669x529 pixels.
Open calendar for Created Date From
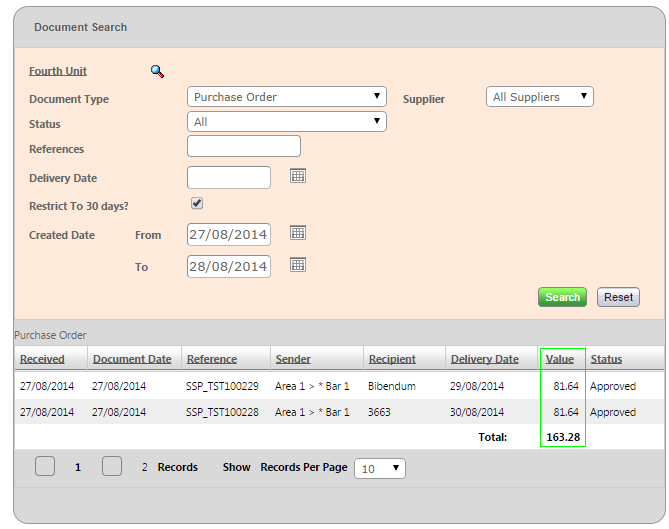[297, 233]
